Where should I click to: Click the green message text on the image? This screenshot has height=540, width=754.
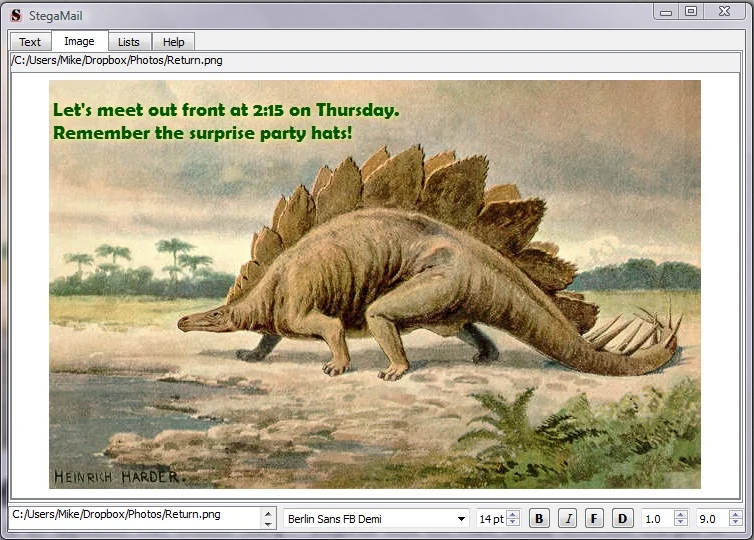tap(226, 121)
